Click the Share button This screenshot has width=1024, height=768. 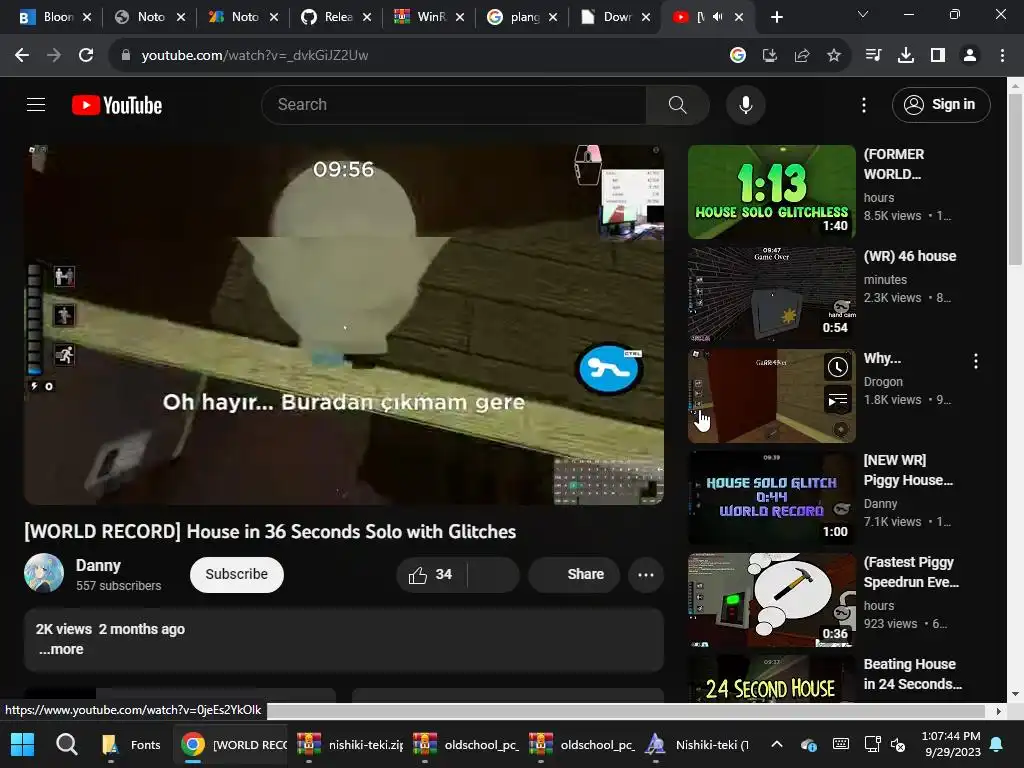coord(574,575)
